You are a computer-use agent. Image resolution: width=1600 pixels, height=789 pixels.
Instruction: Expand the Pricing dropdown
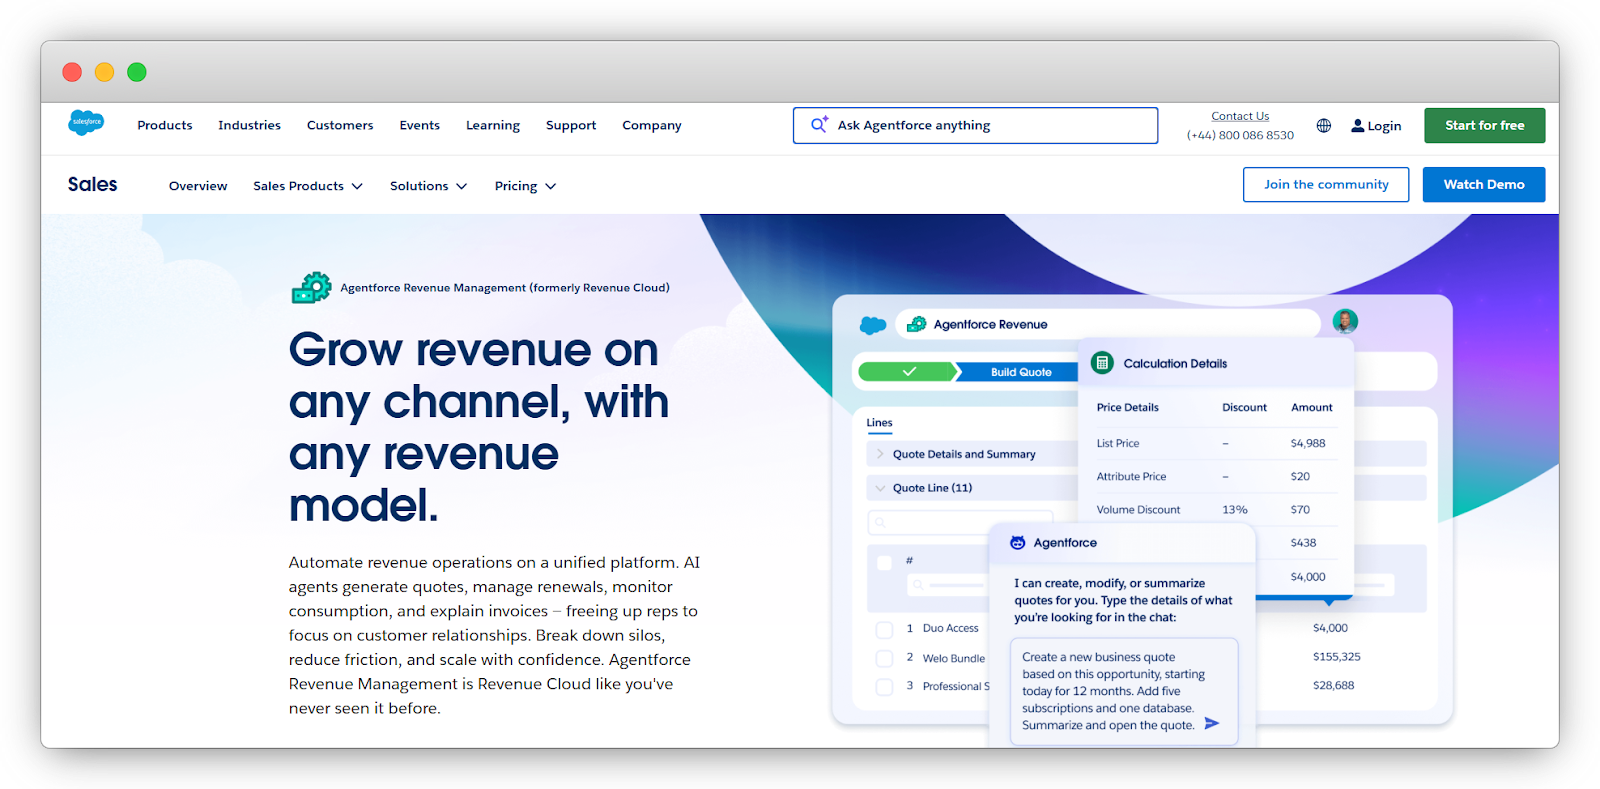(x=525, y=186)
